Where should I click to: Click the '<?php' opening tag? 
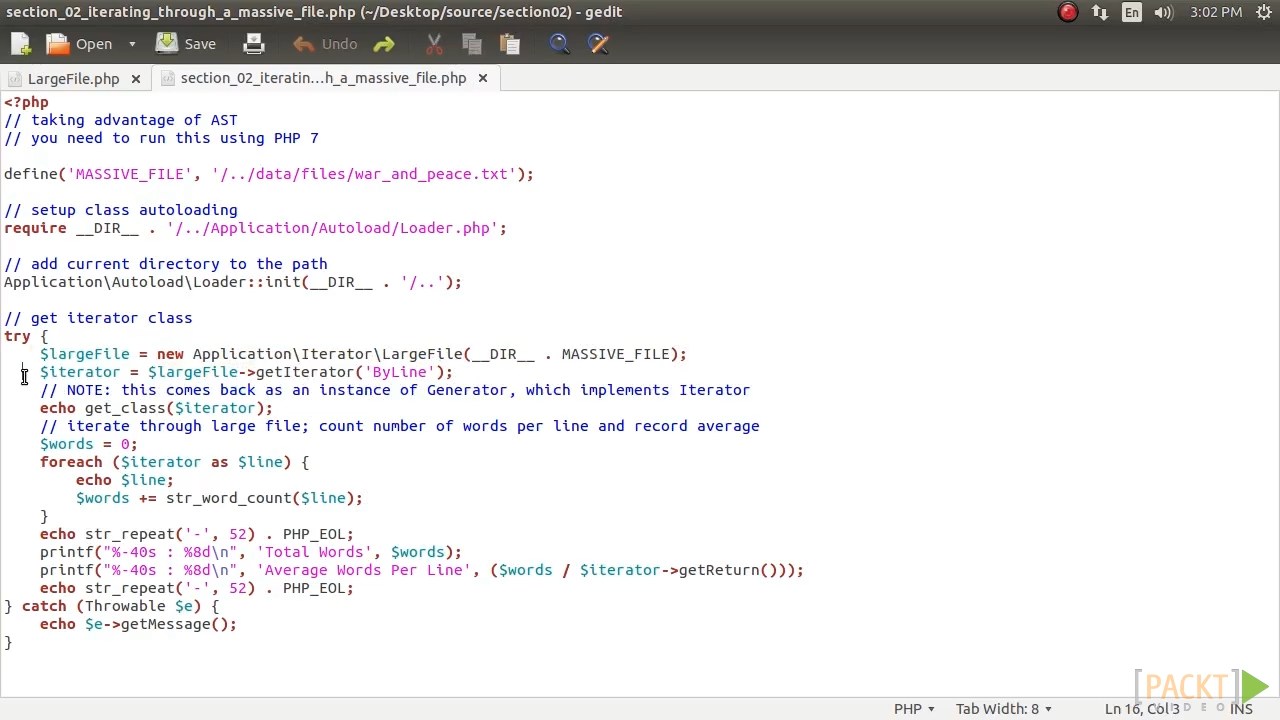pos(26,102)
